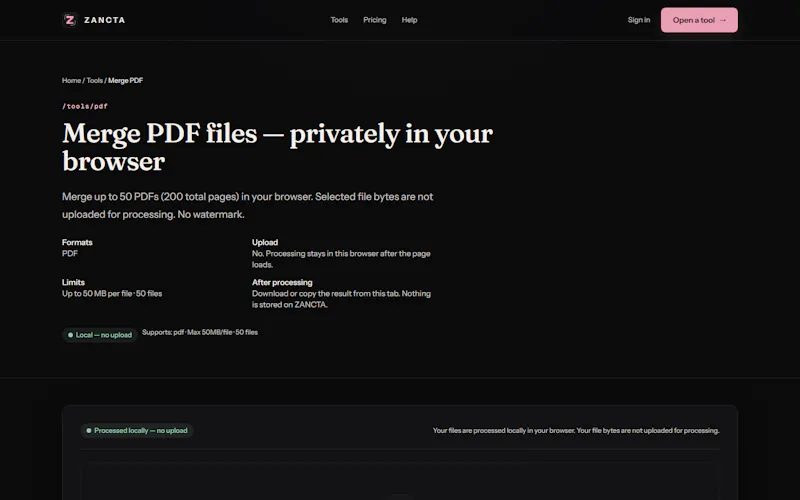
Task: Click the Sign in link
Action: 639,20
